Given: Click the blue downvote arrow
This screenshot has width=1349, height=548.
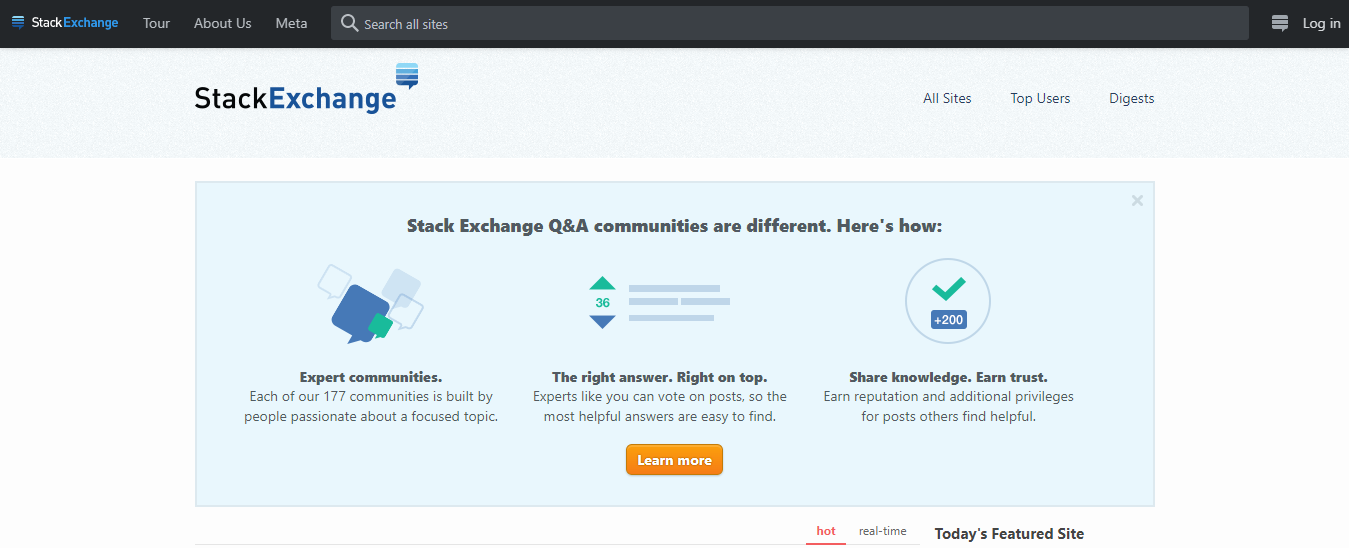Looking at the screenshot, I should [x=602, y=322].
